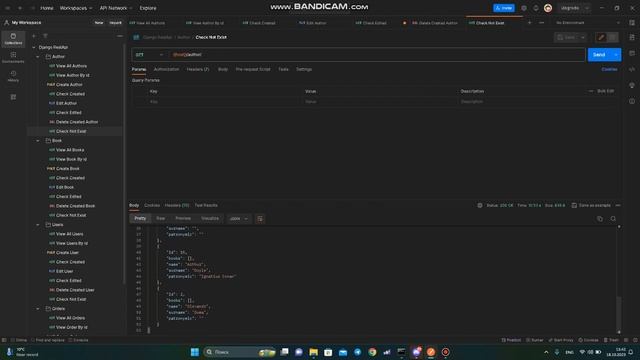
Task: Copy the response body to clipboard
Action: coord(600,219)
